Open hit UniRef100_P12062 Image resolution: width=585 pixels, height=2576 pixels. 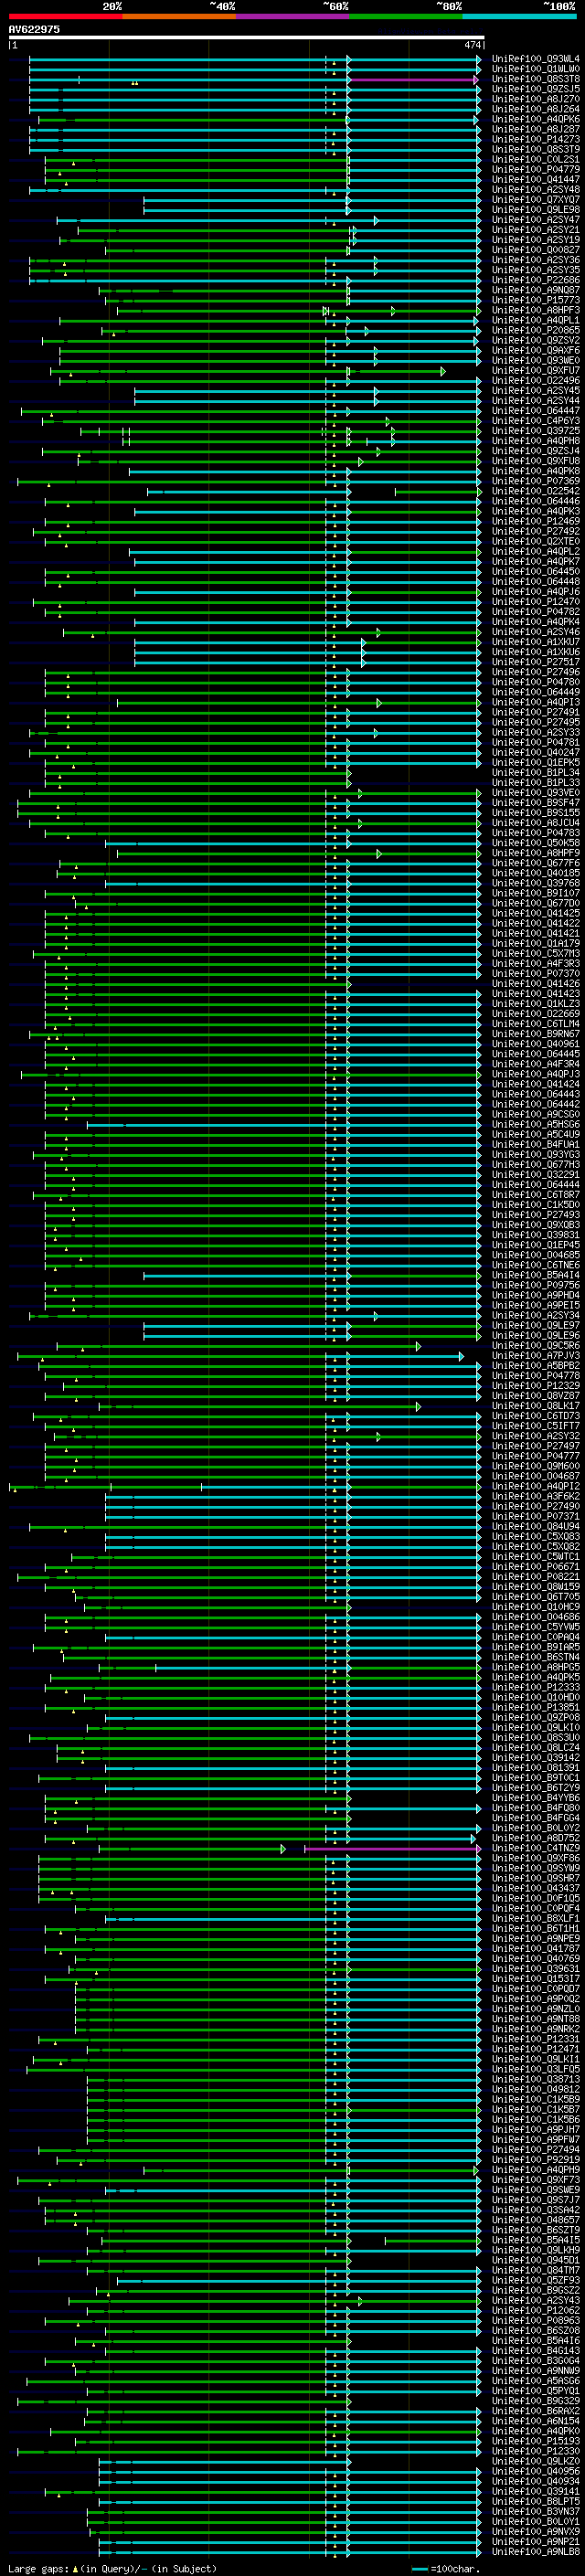click(x=536, y=2311)
